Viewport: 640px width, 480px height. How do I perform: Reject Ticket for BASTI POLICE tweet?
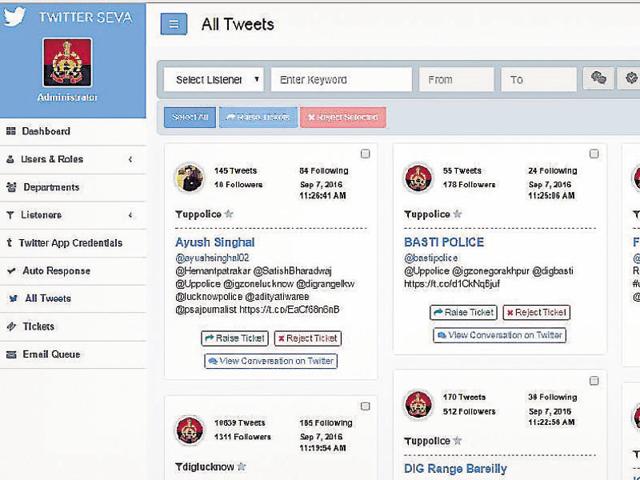[x=536, y=313]
